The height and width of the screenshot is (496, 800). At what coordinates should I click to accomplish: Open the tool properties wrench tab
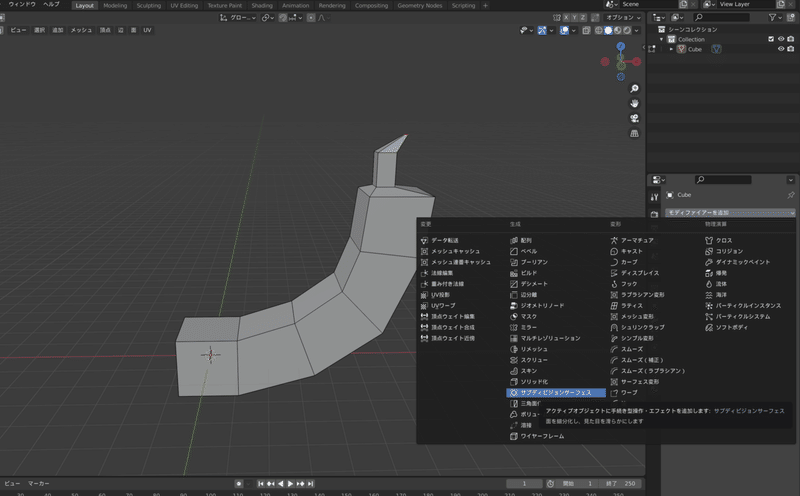[x=653, y=195]
